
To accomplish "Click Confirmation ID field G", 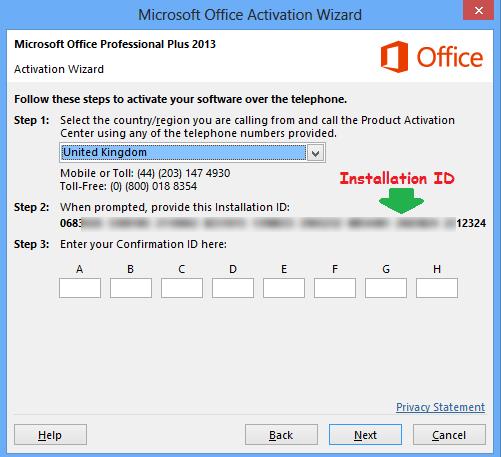I will [x=386, y=288].
